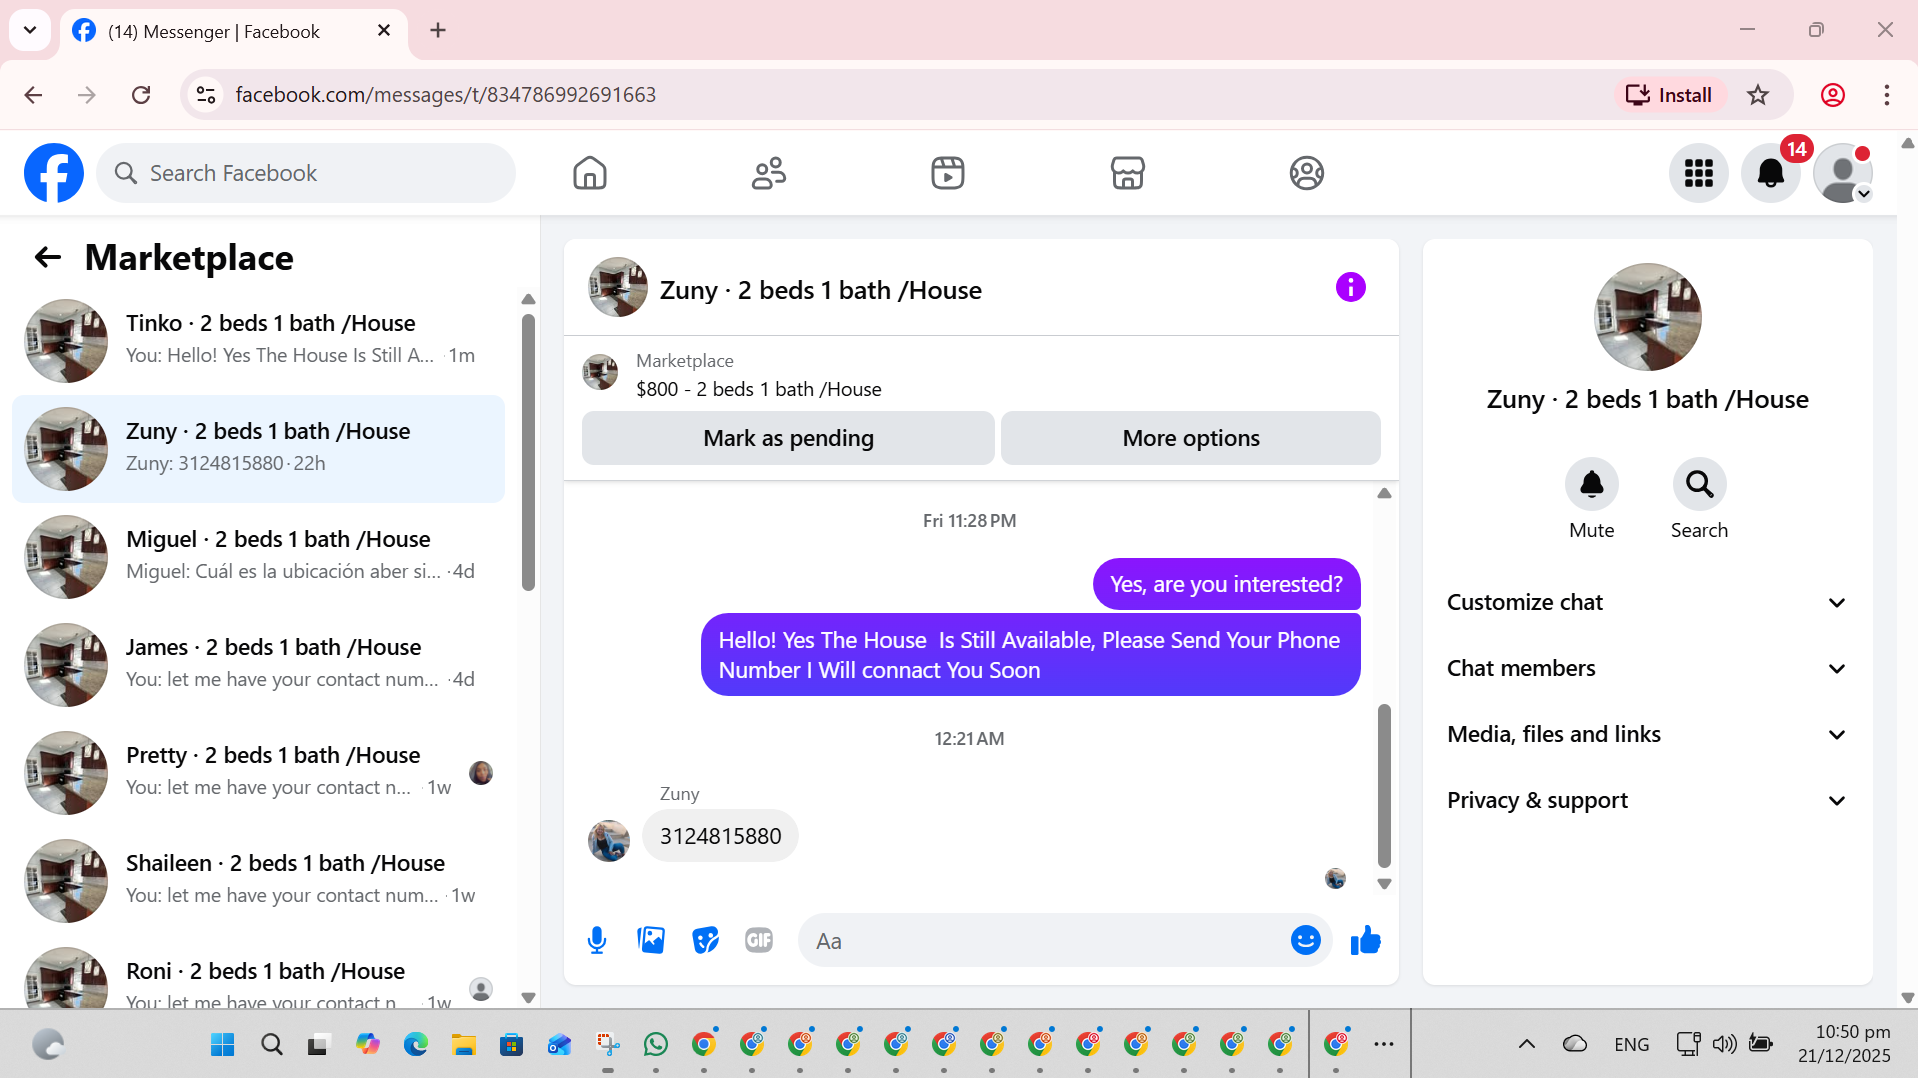This screenshot has width=1918, height=1078.
Task: Open the Windows Start button
Action: (x=222, y=1045)
